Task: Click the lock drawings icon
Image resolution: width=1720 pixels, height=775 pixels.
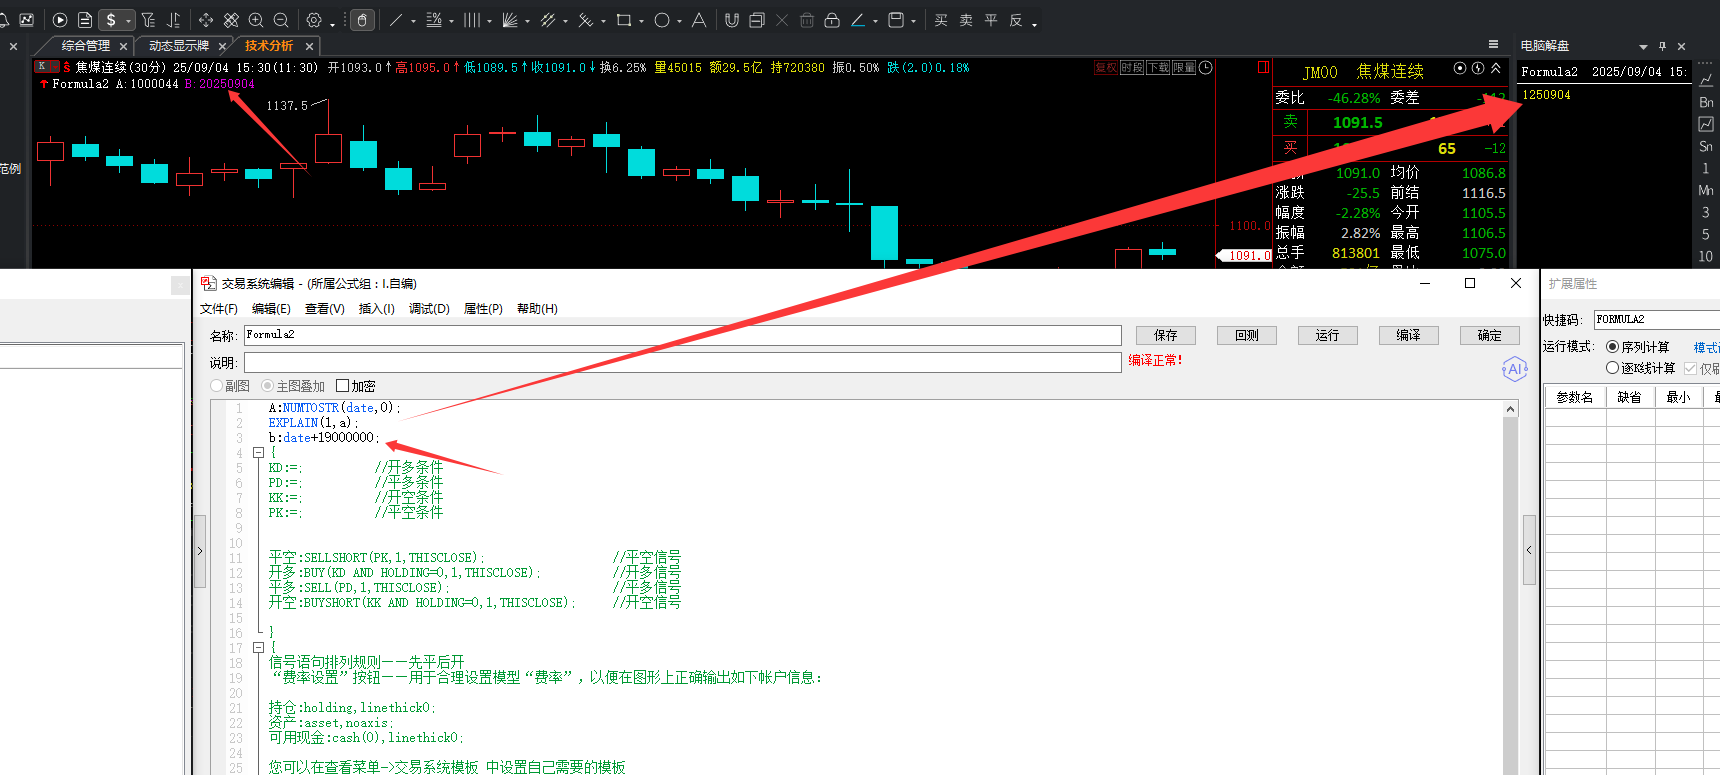Action: click(x=831, y=20)
